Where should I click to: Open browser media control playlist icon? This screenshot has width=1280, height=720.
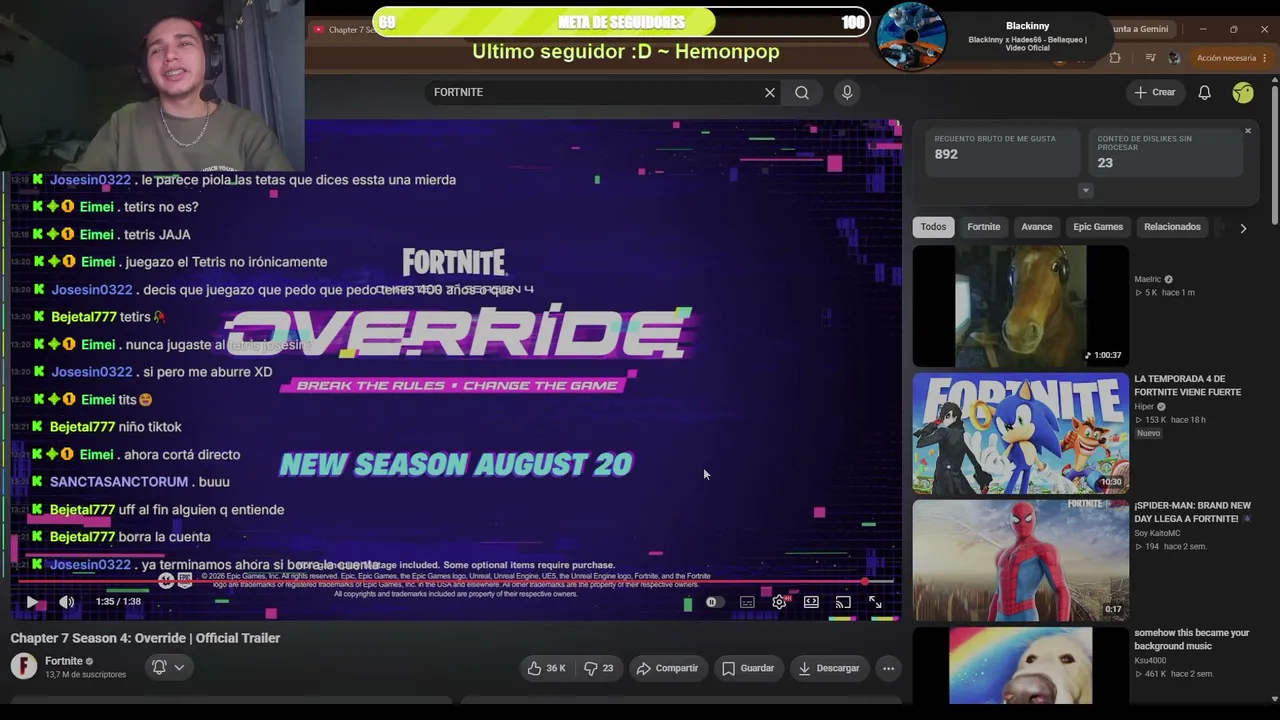point(1151,58)
